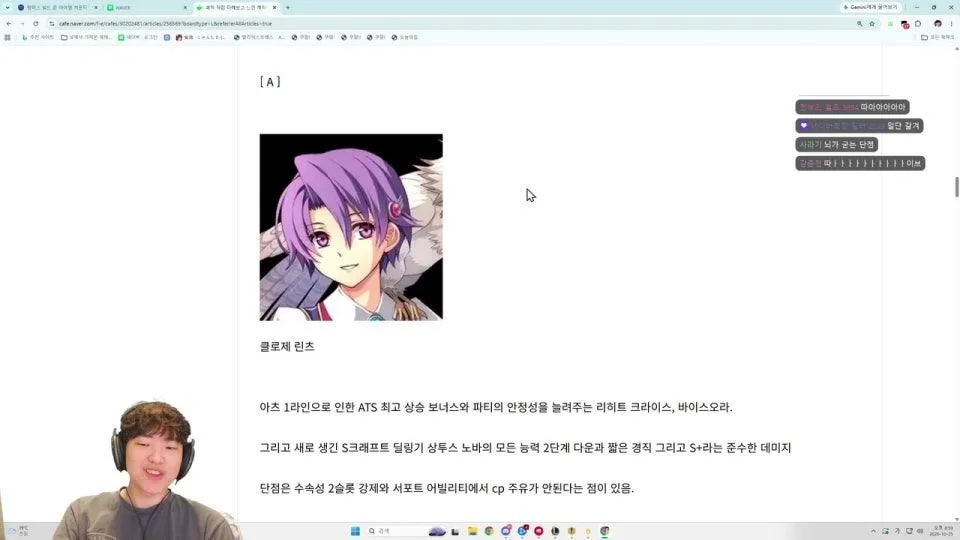Bookmark this page with the star icon

(x=872, y=23)
